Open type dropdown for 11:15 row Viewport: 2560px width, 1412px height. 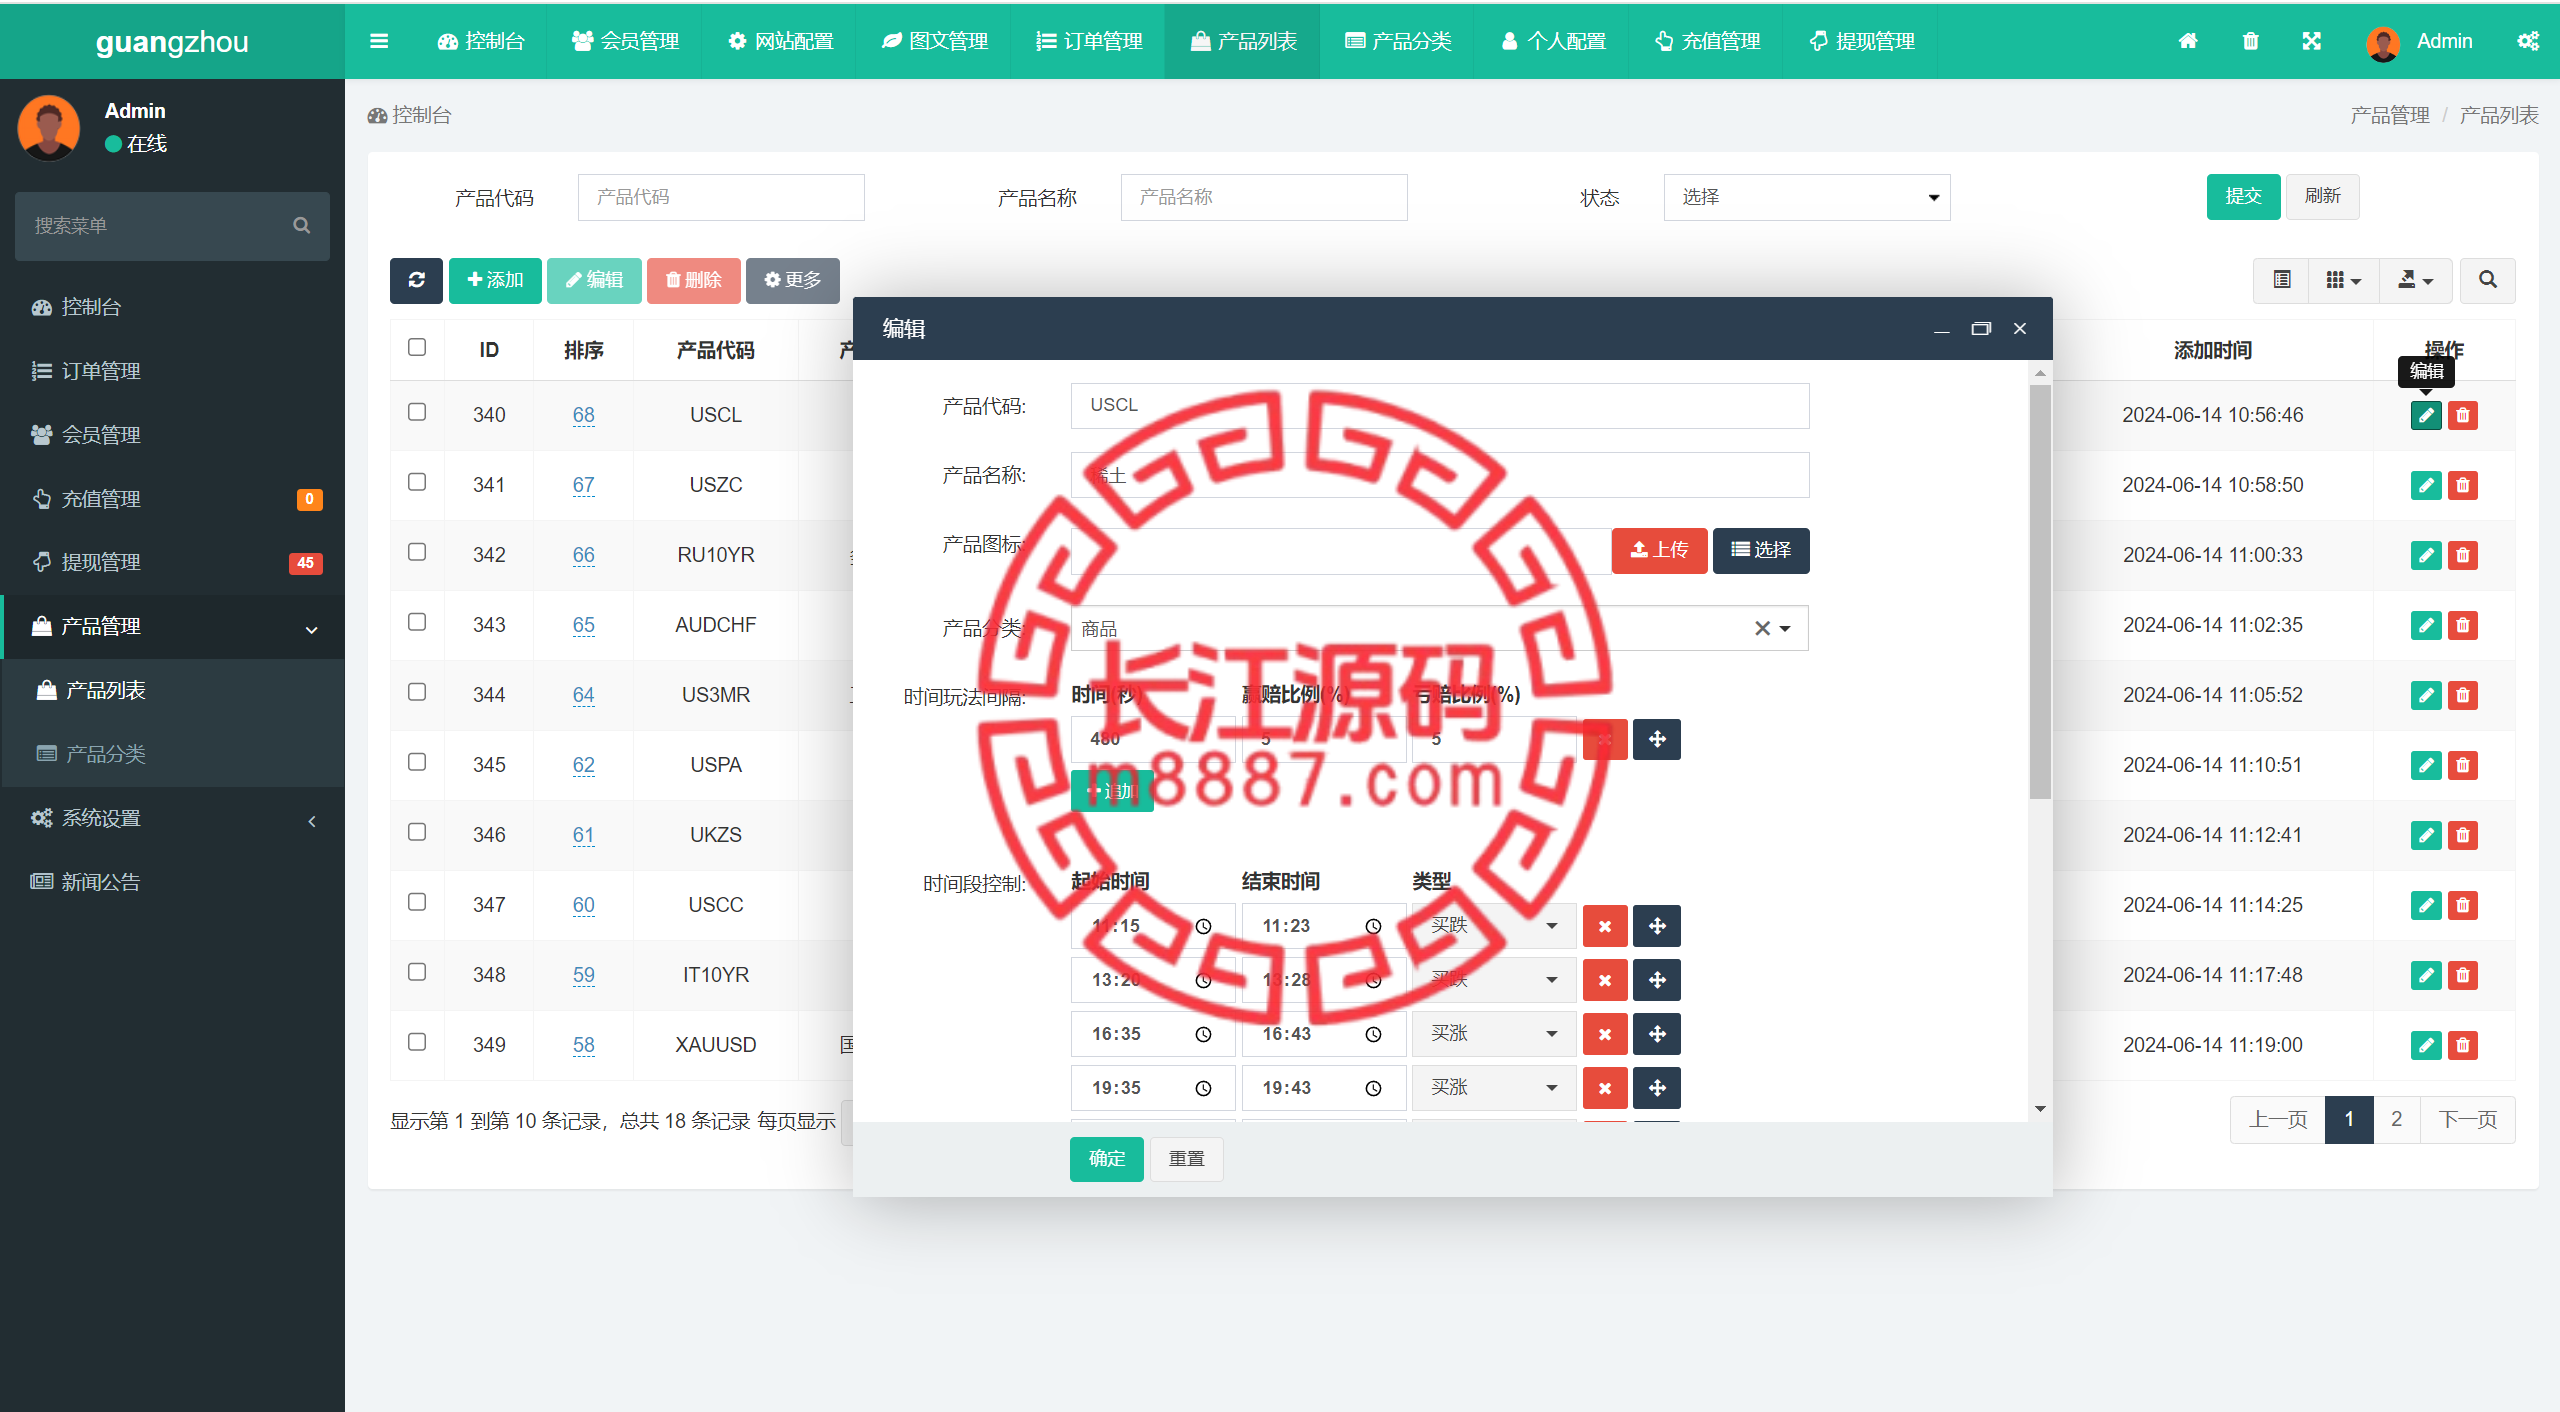tap(1494, 926)
